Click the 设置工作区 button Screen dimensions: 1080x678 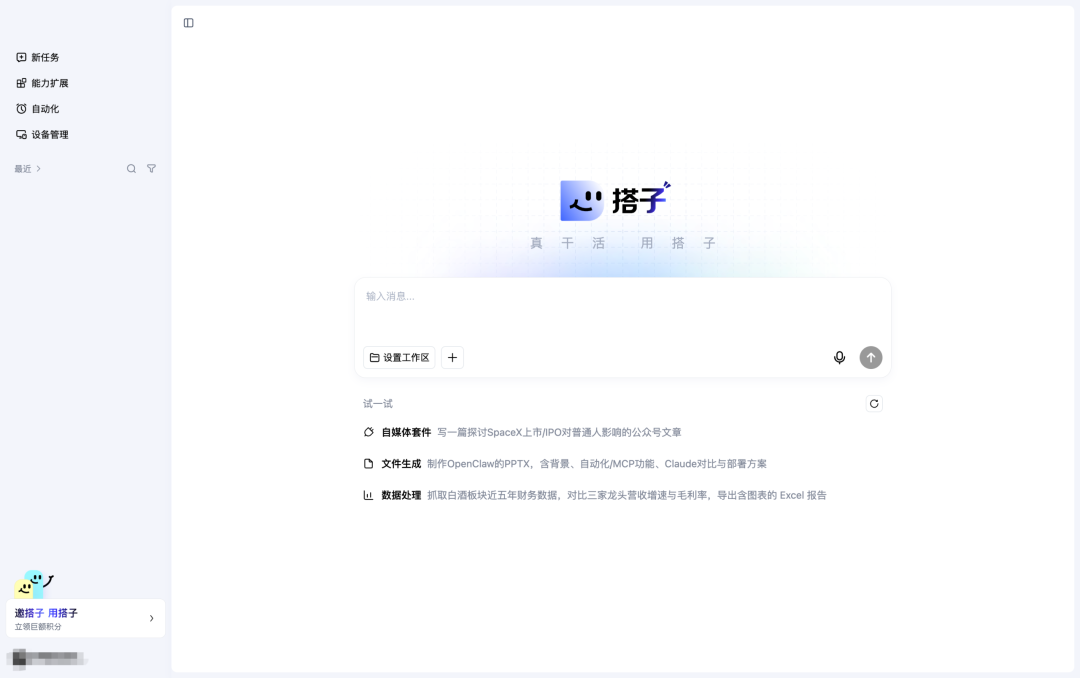click(399, 358)
